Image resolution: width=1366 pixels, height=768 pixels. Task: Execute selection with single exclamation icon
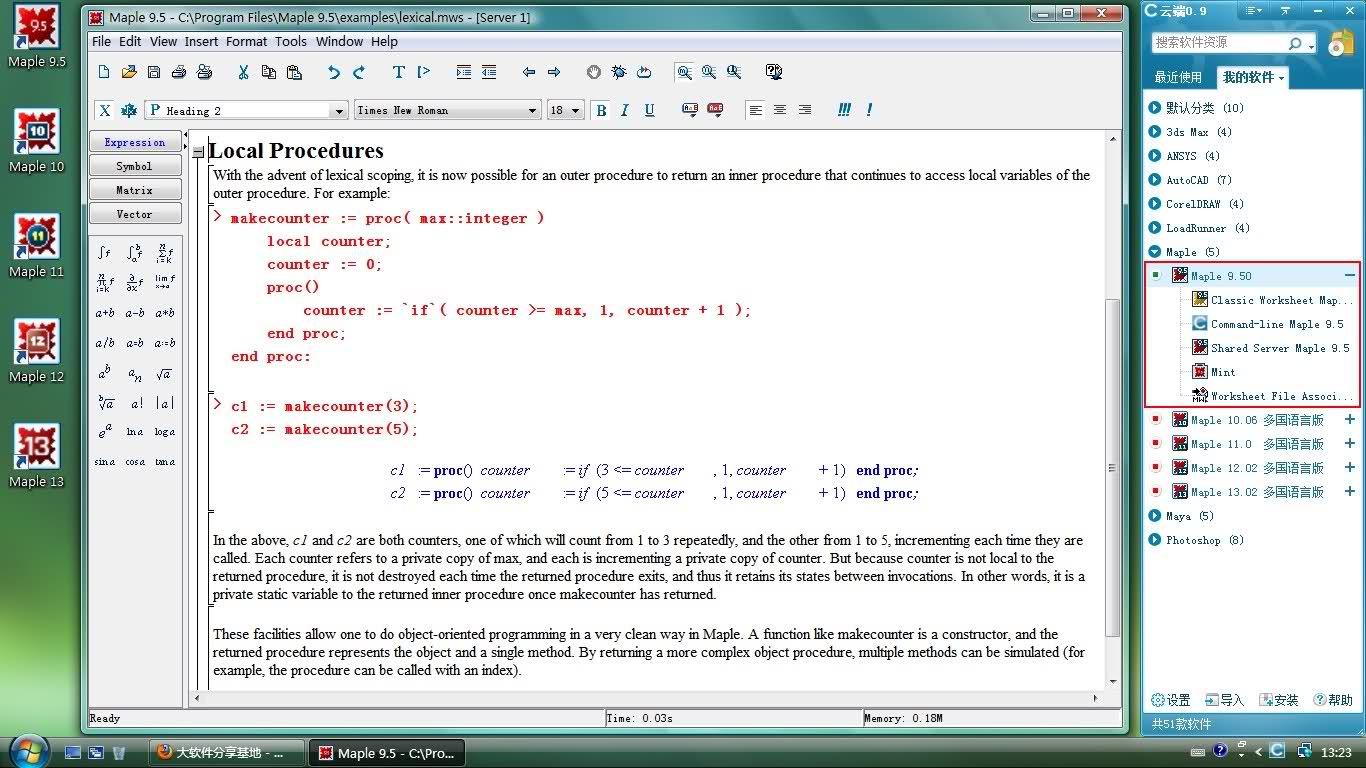click(x=869, y=110)
